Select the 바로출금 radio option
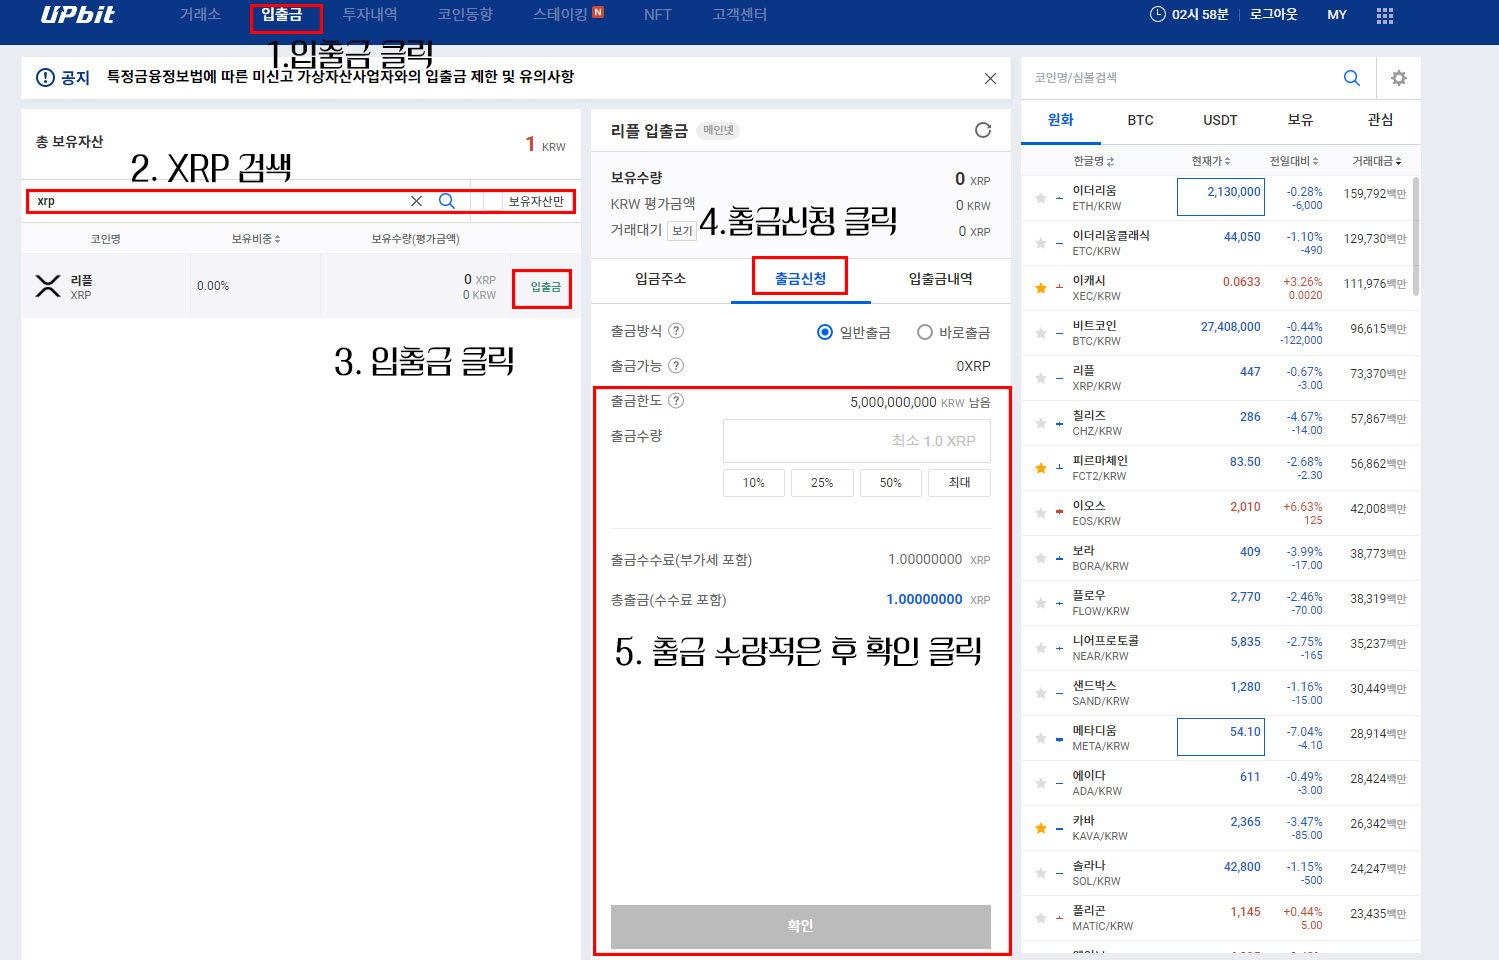This screenshot has width=1499, height=960. (x=924, y=332)
